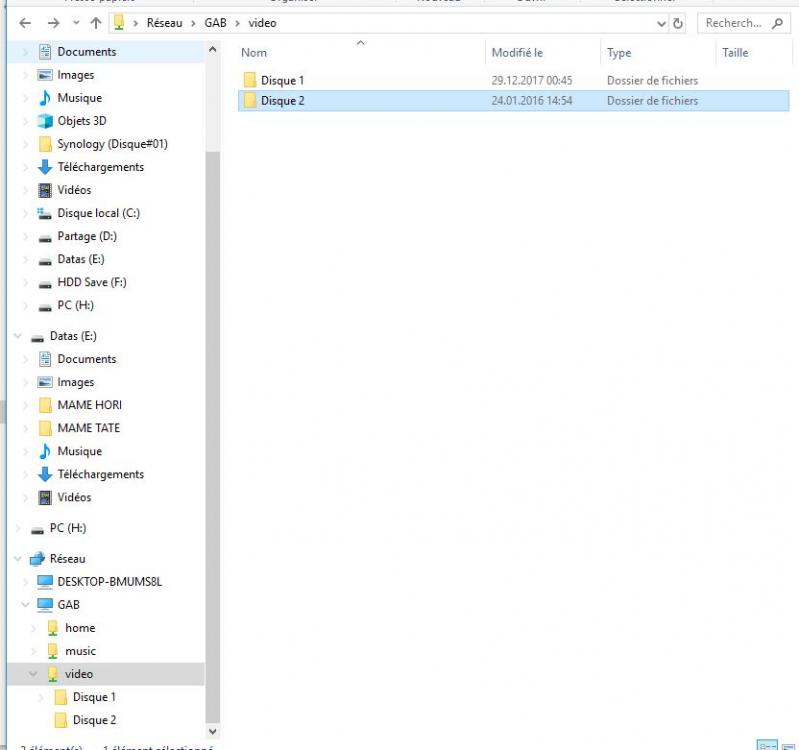Open address bar history dropdown
Image resolution: width=799 pixels, height=750 pixels.
pyautogui.click(x=662, y=23)
